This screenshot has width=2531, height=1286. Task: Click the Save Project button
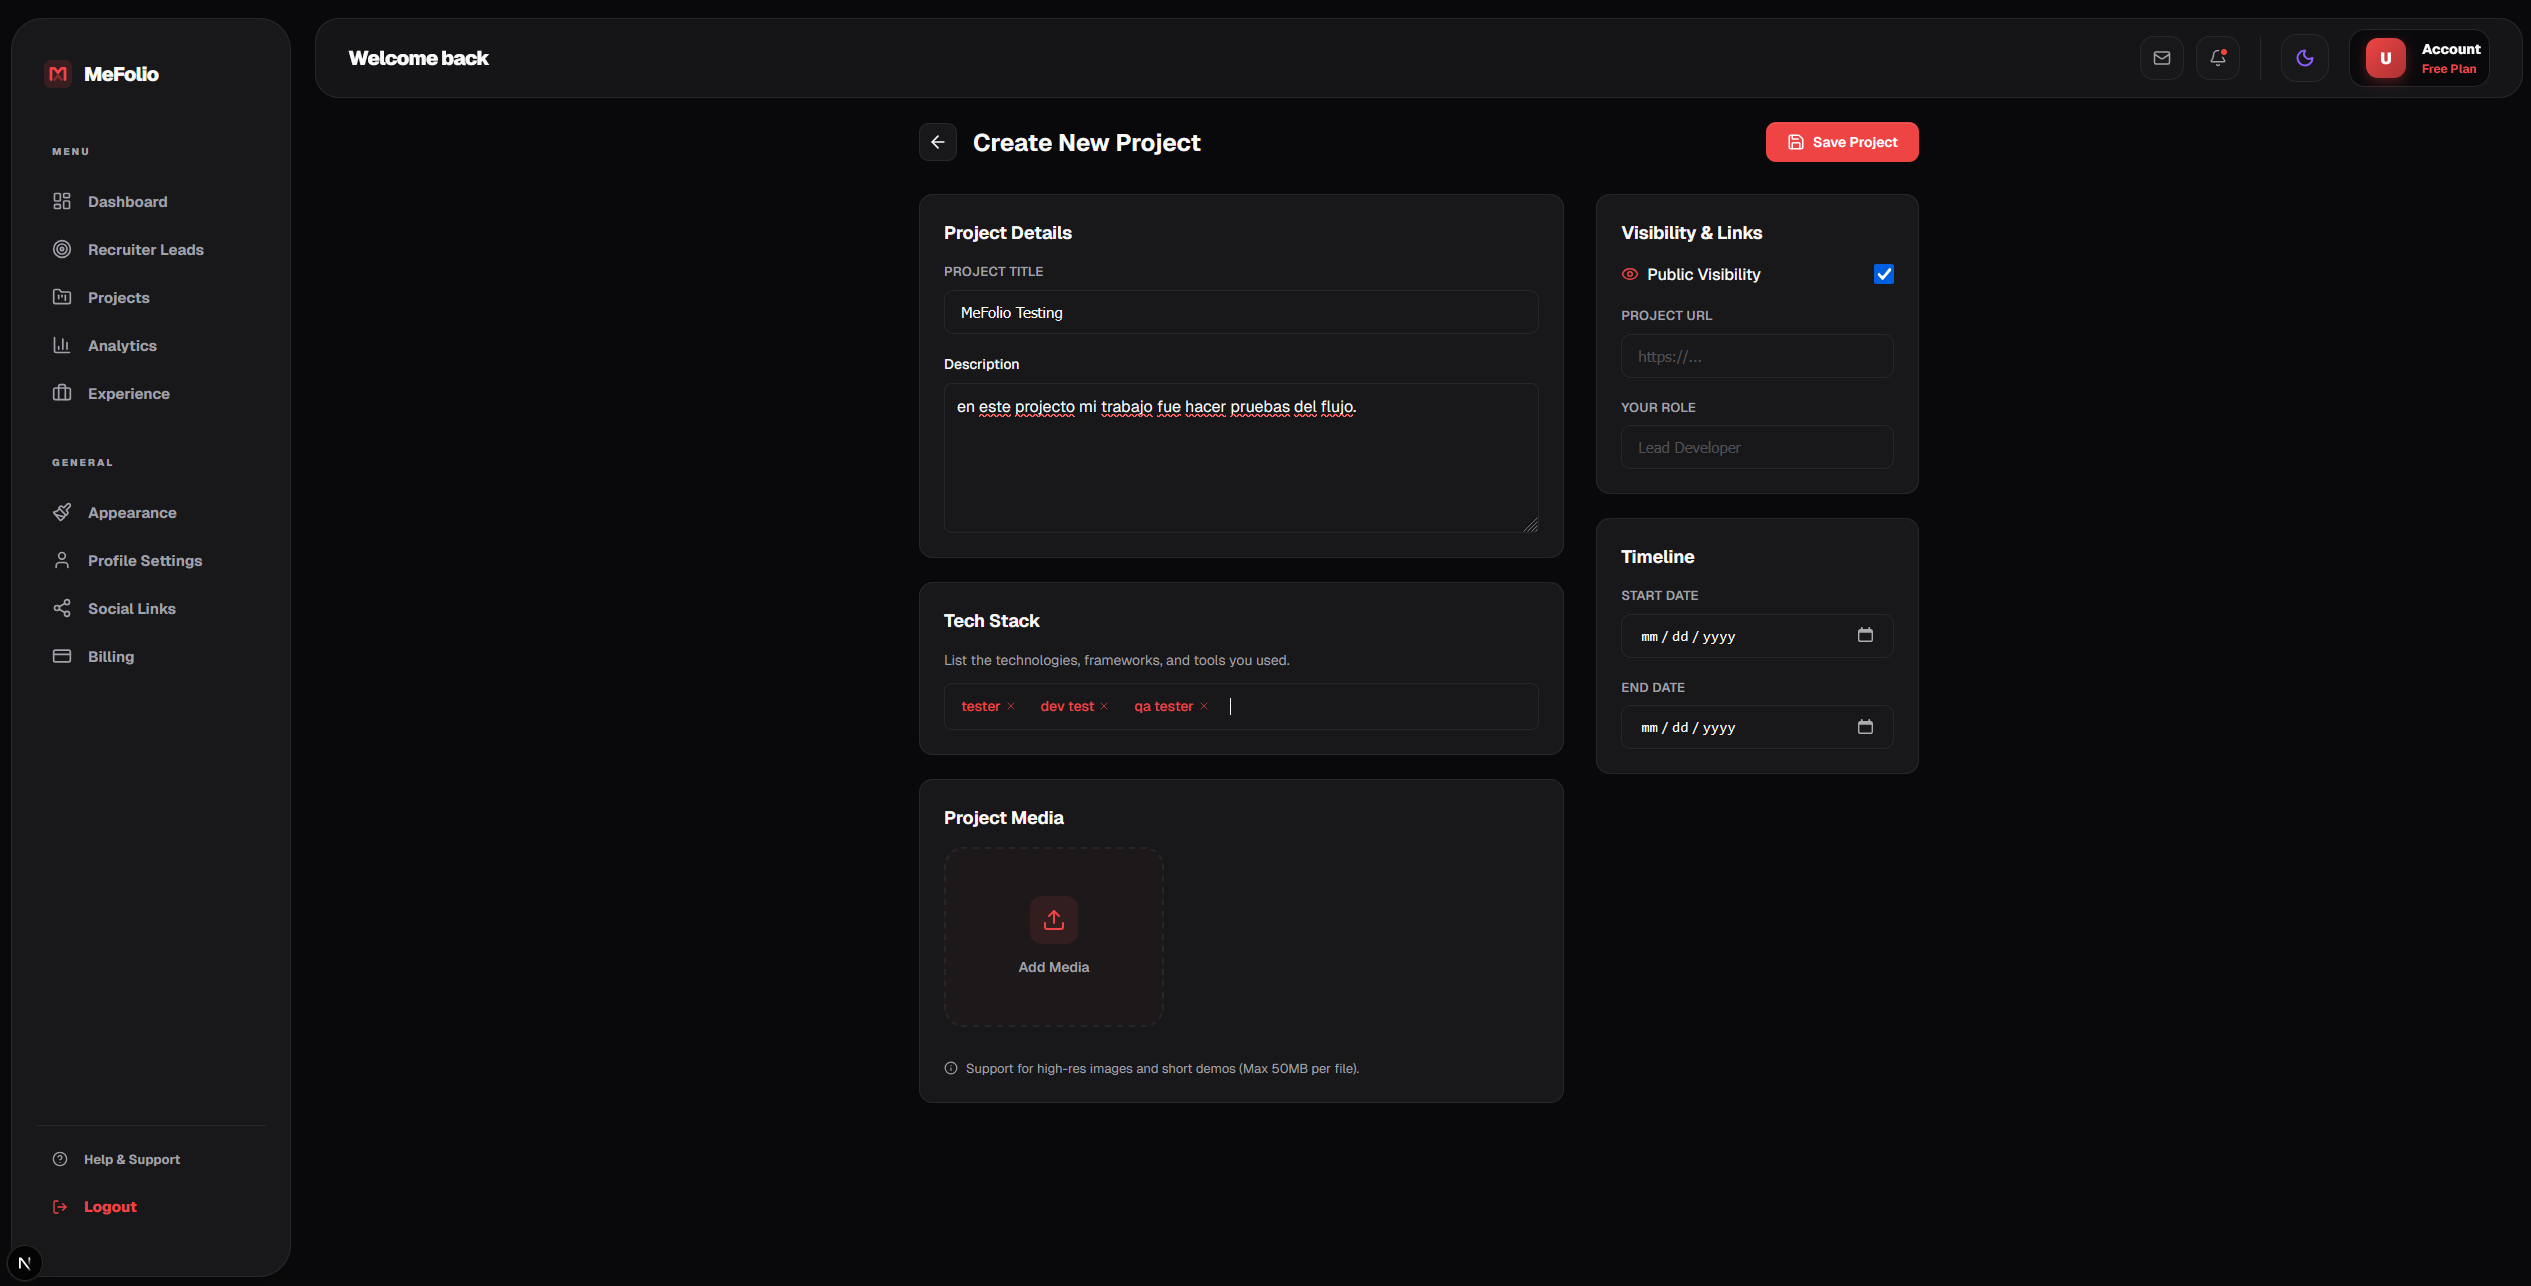point(1841,142)
